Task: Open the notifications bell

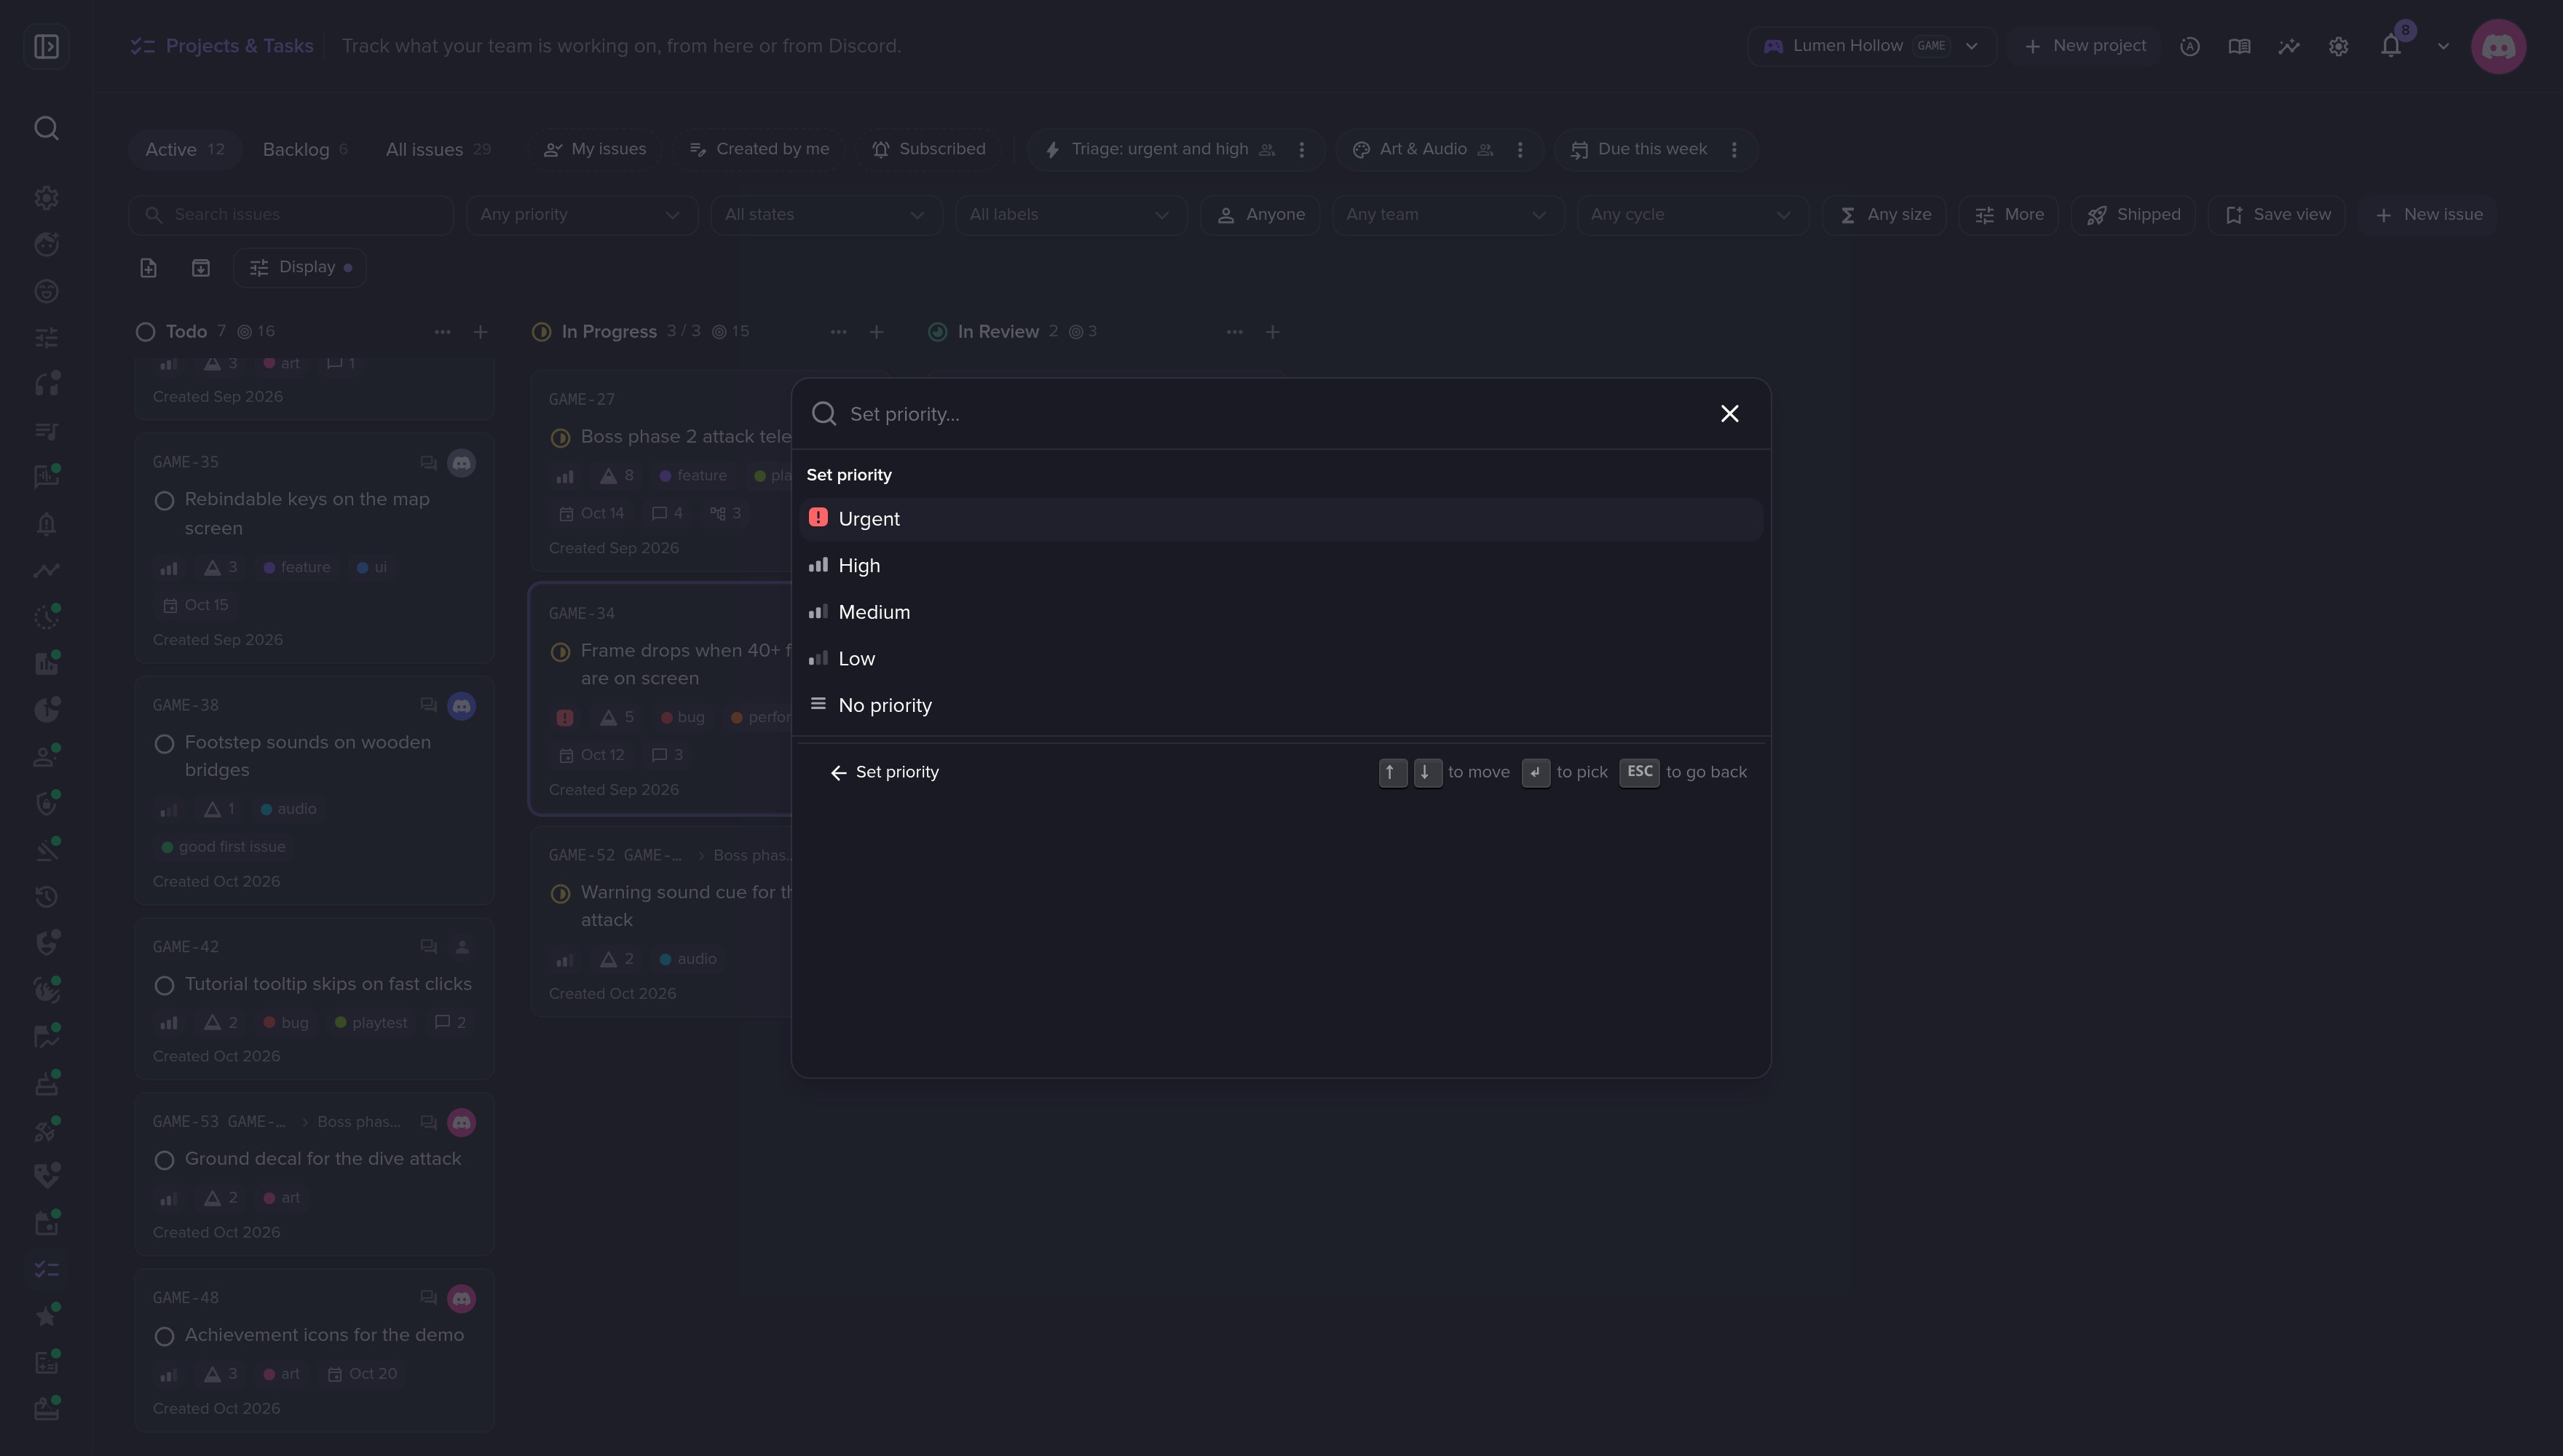Action: coord(2390,46)
